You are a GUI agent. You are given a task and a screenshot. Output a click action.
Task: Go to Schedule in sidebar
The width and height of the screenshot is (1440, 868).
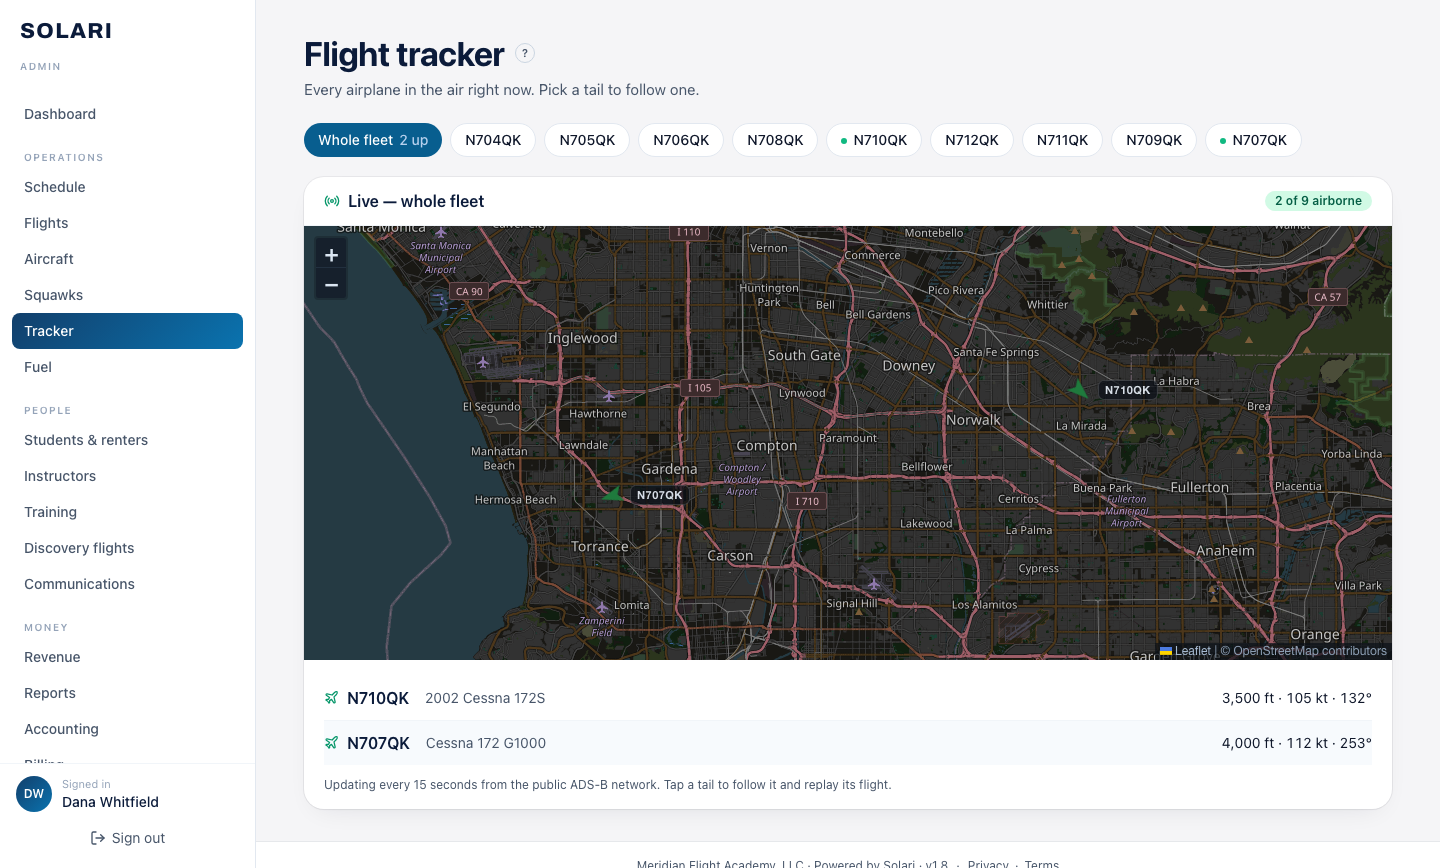[127, 187]
